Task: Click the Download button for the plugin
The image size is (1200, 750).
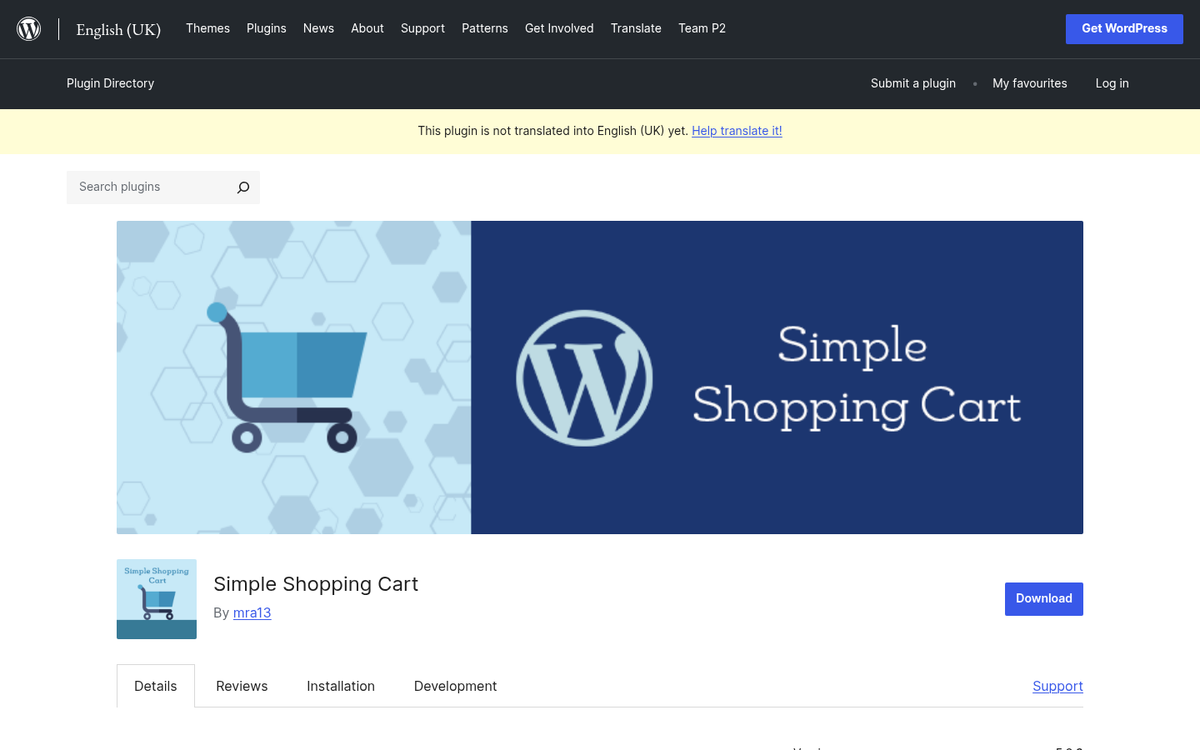Action: click(x=1044, y=598)
